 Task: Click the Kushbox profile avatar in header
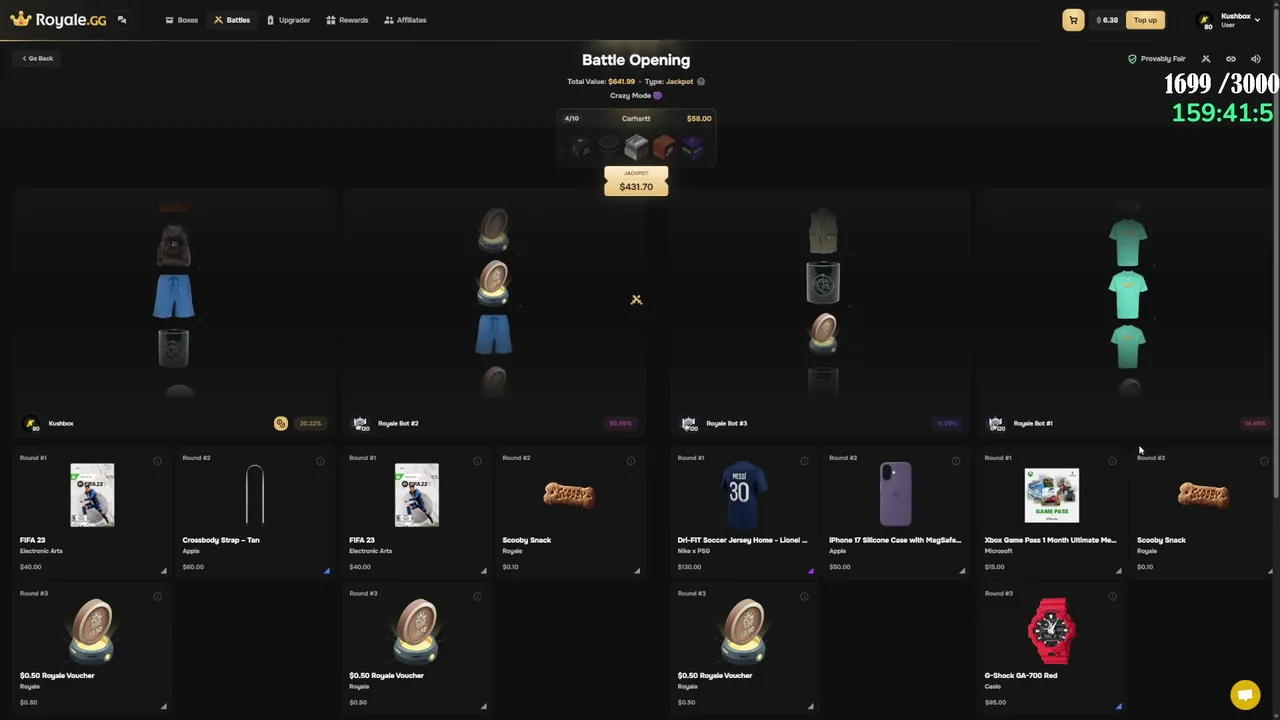(1206, 21)
